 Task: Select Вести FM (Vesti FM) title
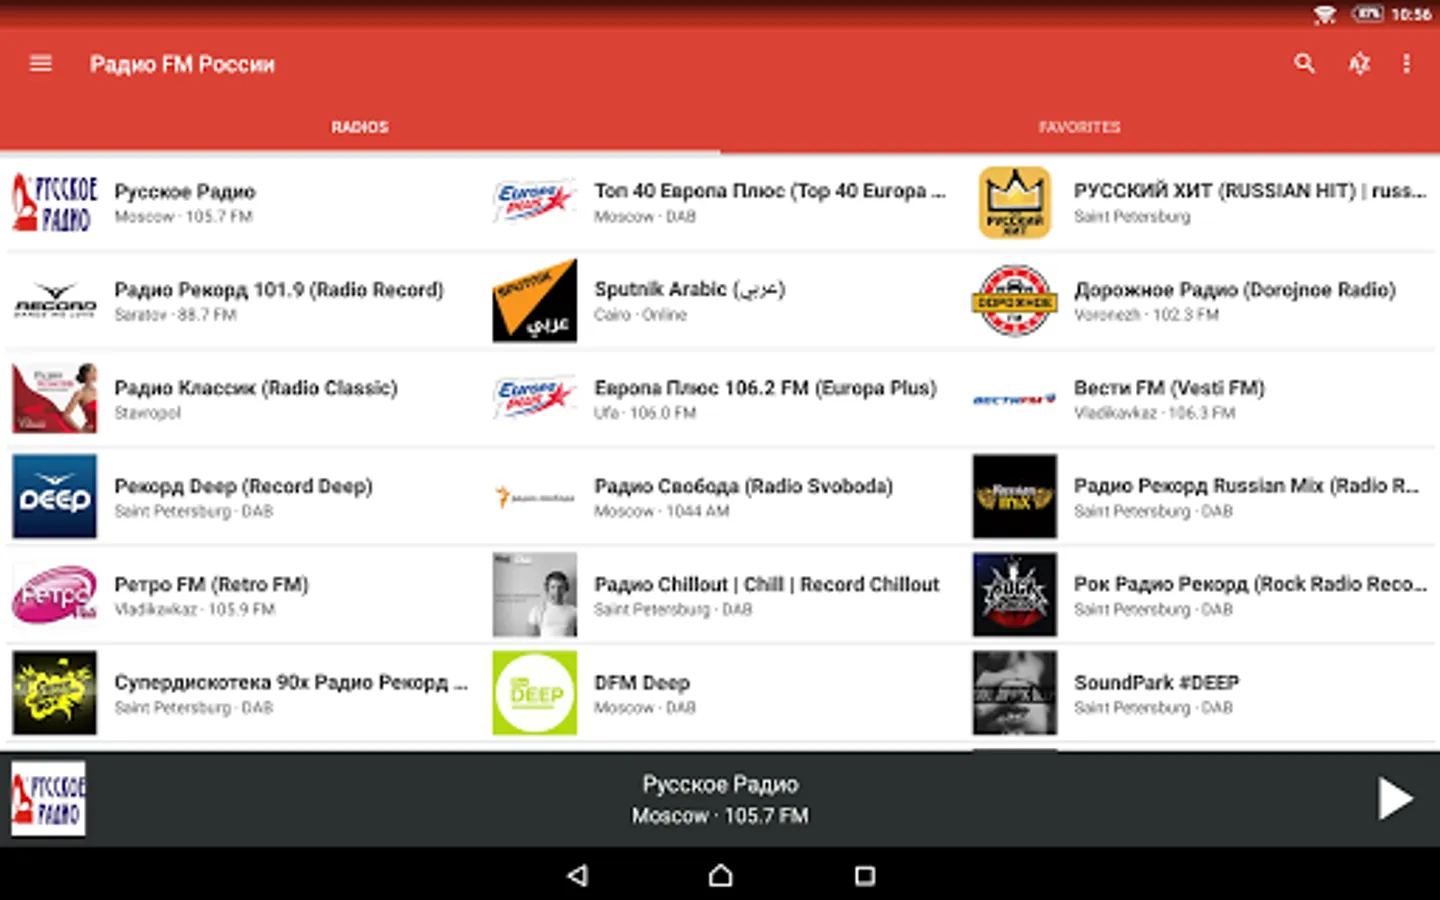[1169, 387]
